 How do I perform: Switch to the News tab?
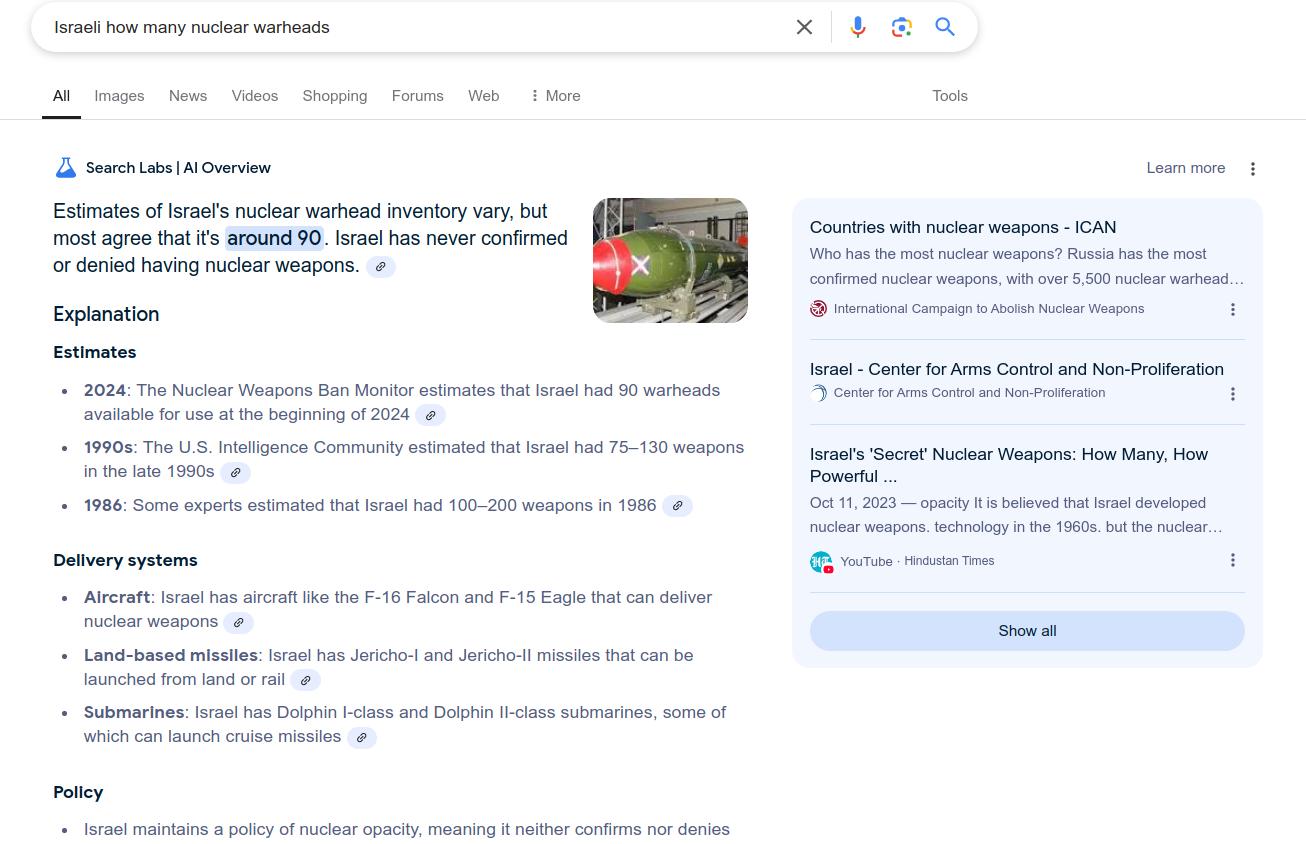pos(188,96)
